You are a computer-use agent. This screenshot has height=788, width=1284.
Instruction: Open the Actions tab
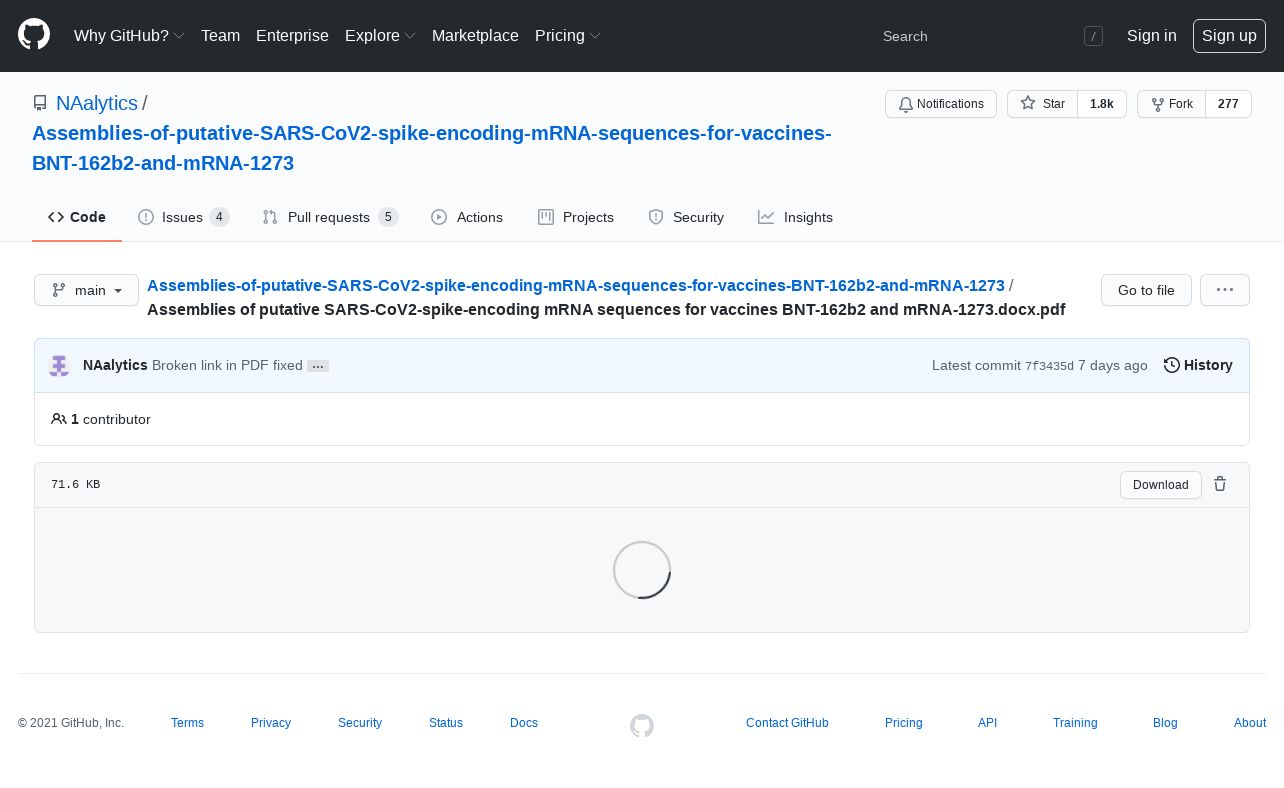(x=467, y=217)
